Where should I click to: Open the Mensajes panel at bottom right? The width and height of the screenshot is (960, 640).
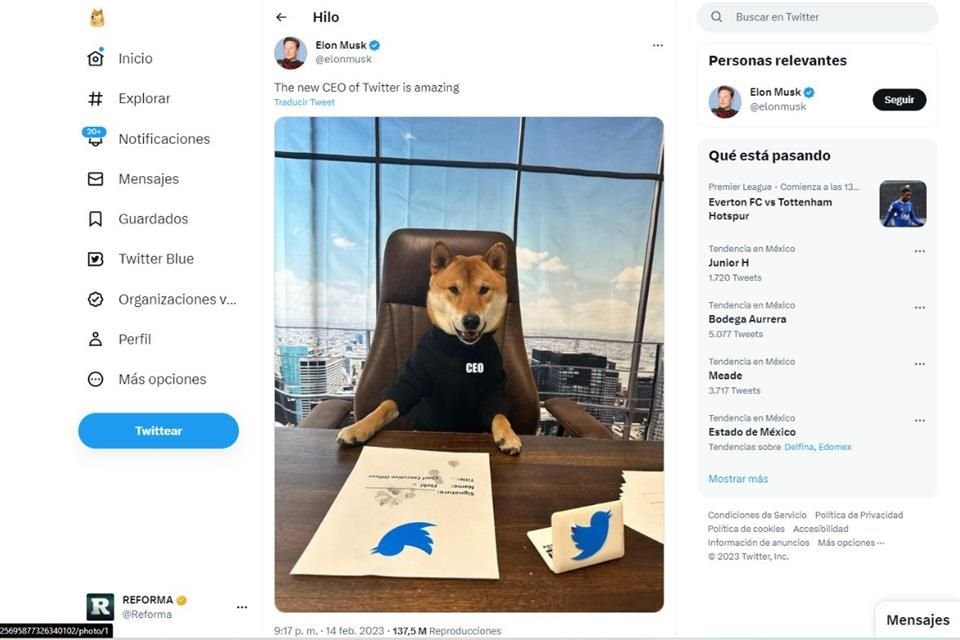[x=916, y=619]
